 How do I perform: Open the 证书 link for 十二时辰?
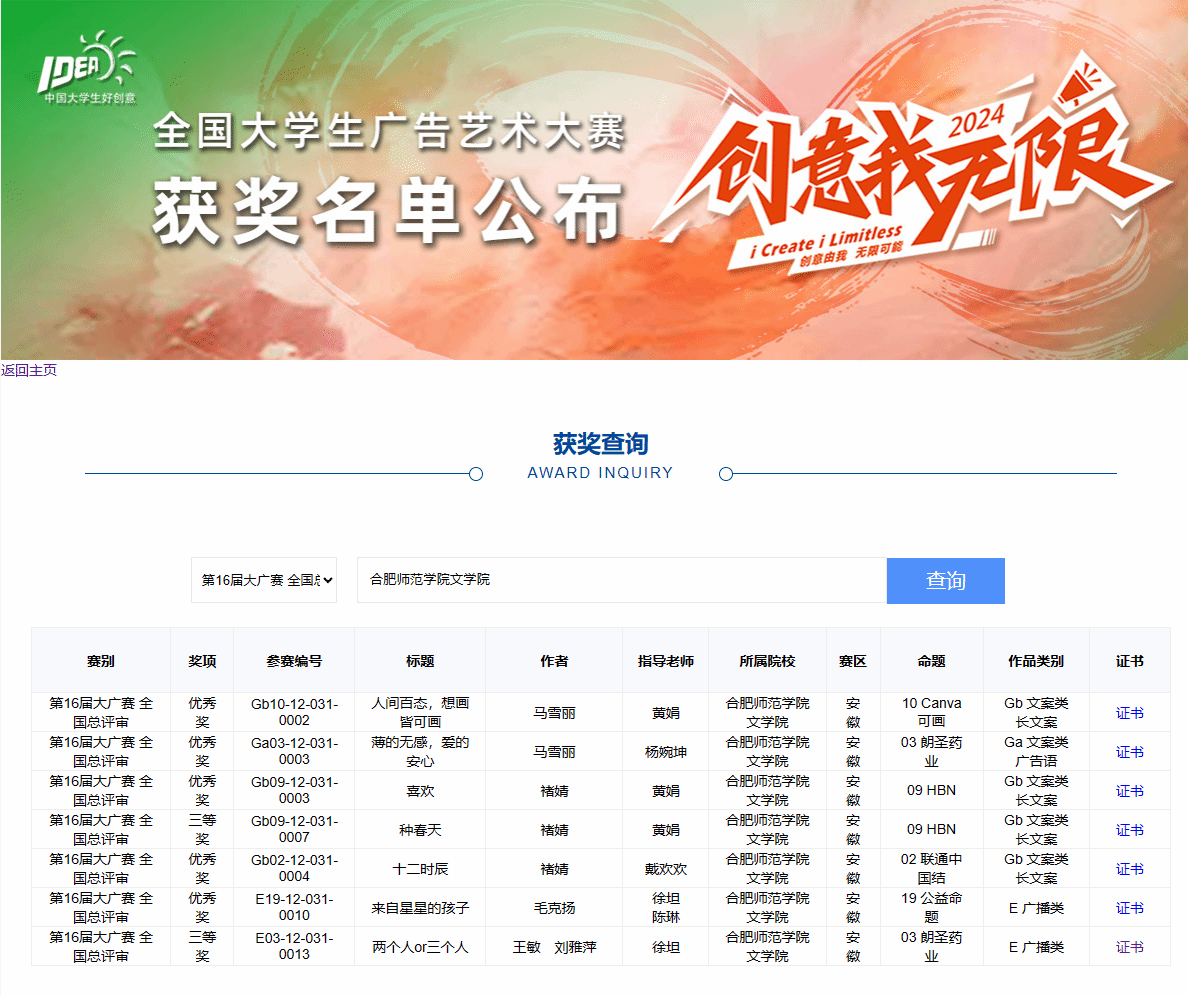pyautogui.click(x=1129, y=869)
